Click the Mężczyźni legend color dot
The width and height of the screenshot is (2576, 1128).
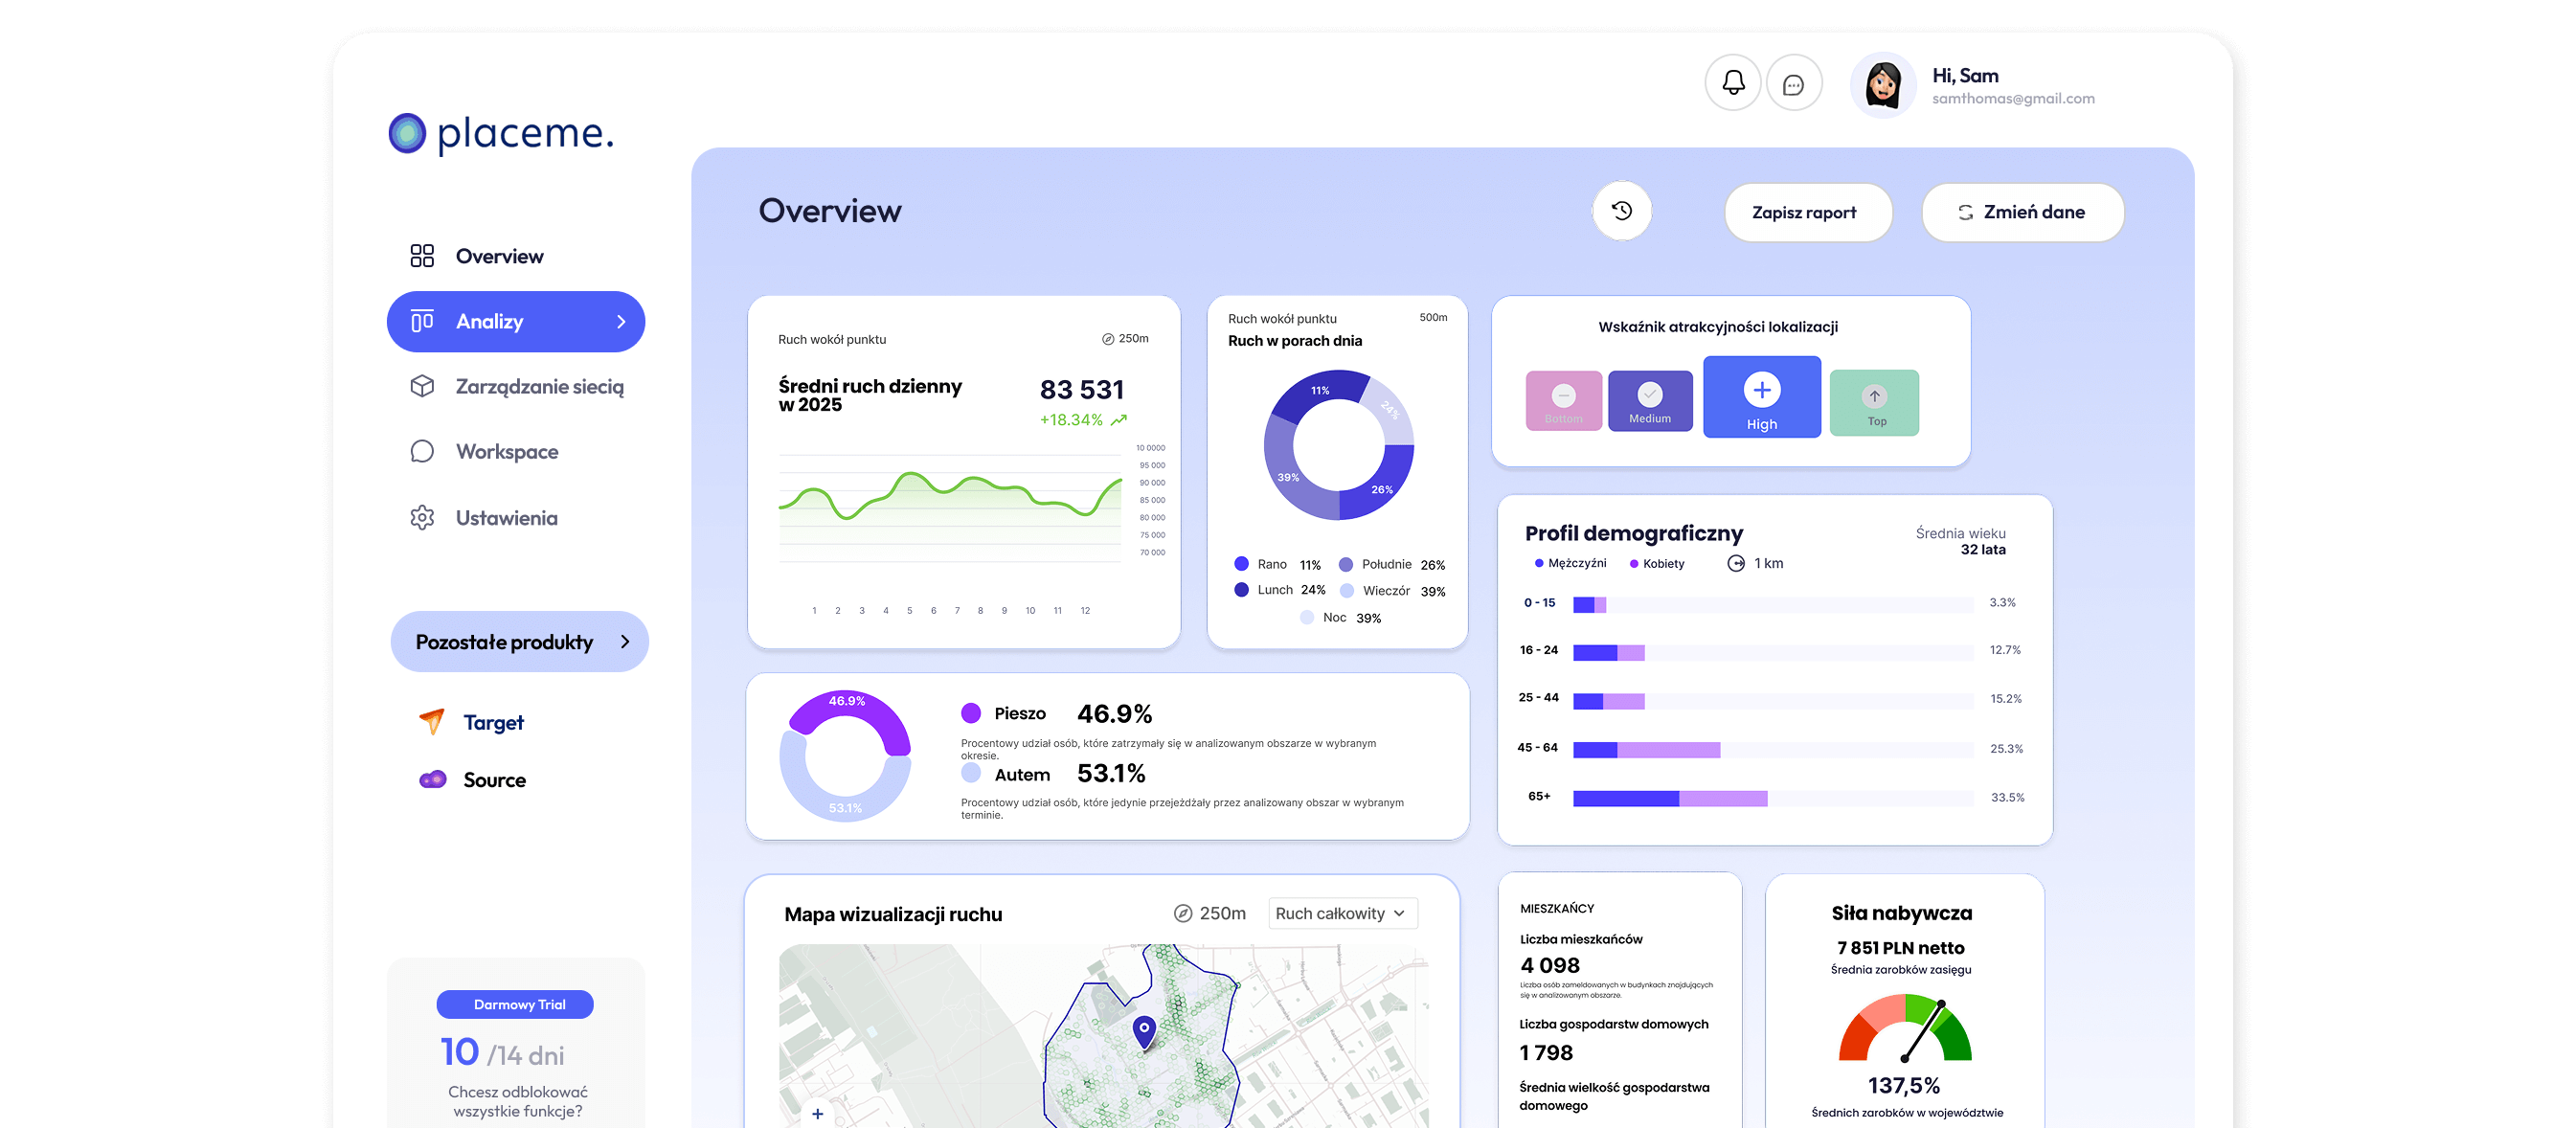[x=1539, y=563]
